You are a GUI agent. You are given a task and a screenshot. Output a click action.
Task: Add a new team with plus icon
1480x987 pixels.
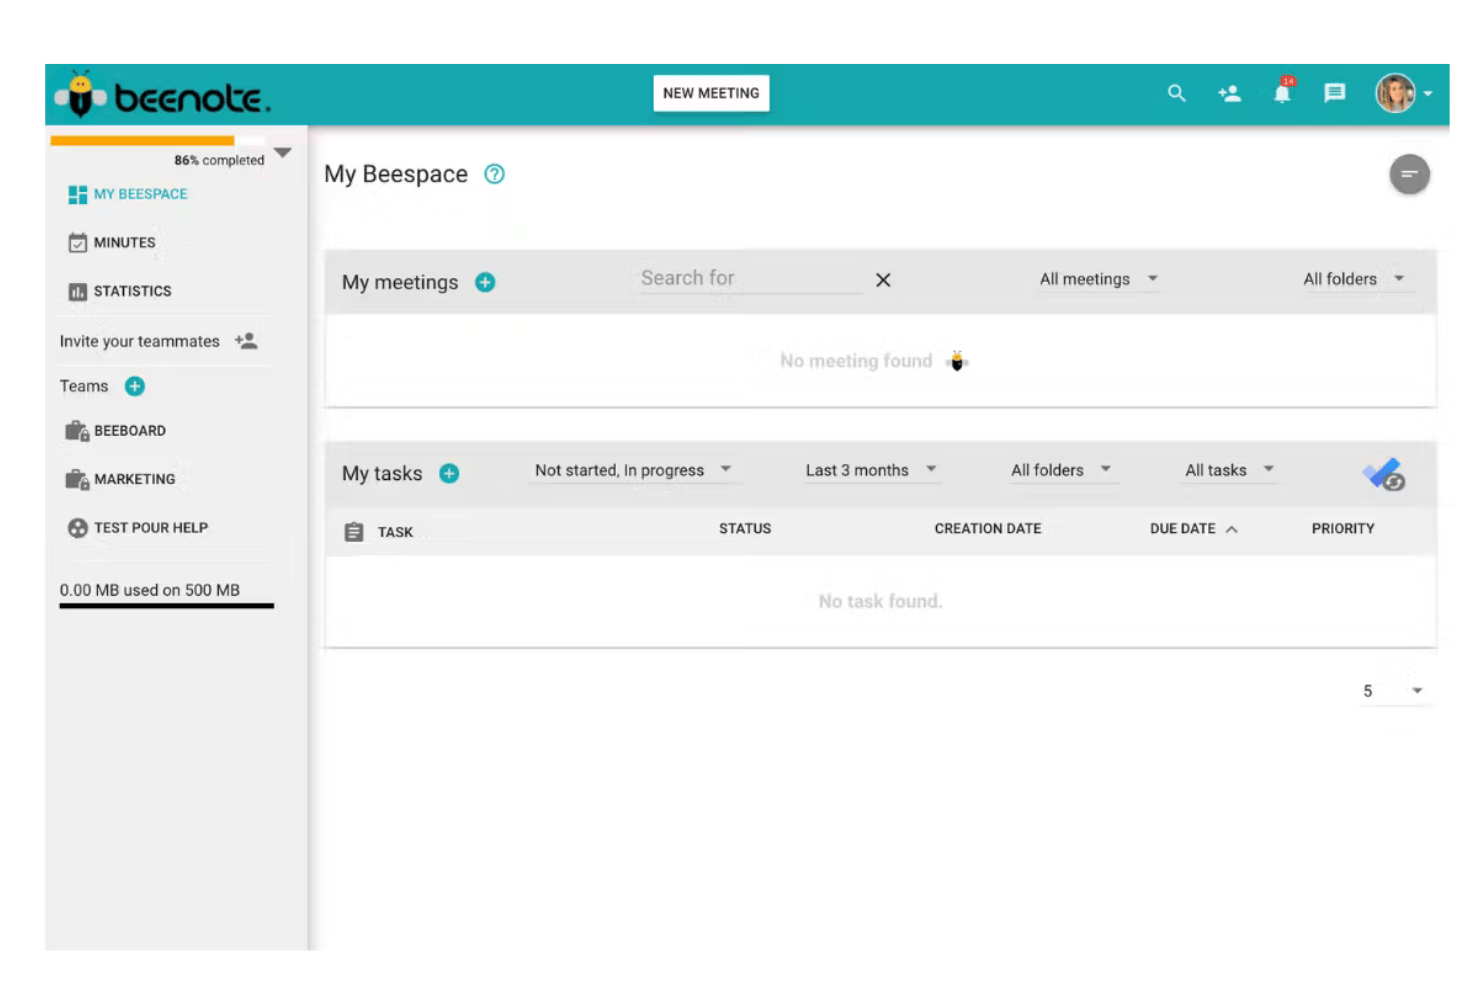[135, 386]
